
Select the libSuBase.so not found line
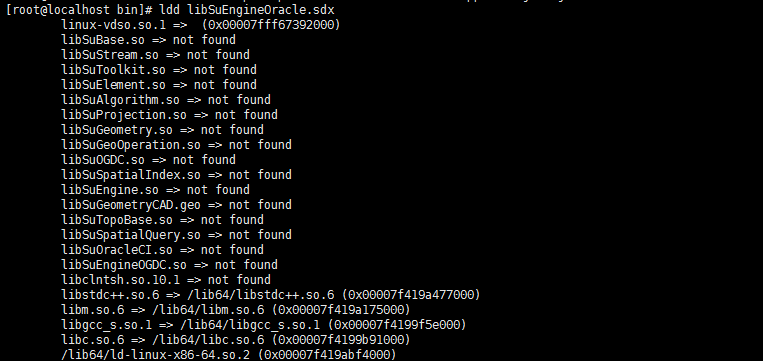tap(148, 40)
